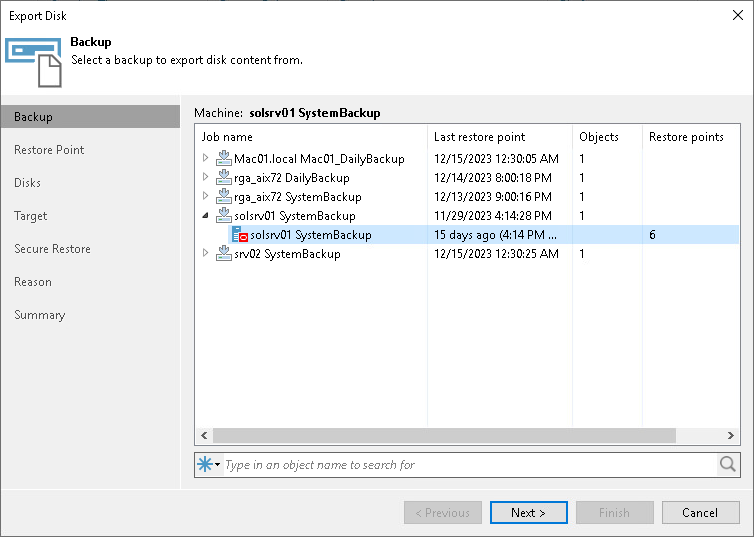
Task: Go to the Target step
Action: pyautogui.click(x=31, y=216)
